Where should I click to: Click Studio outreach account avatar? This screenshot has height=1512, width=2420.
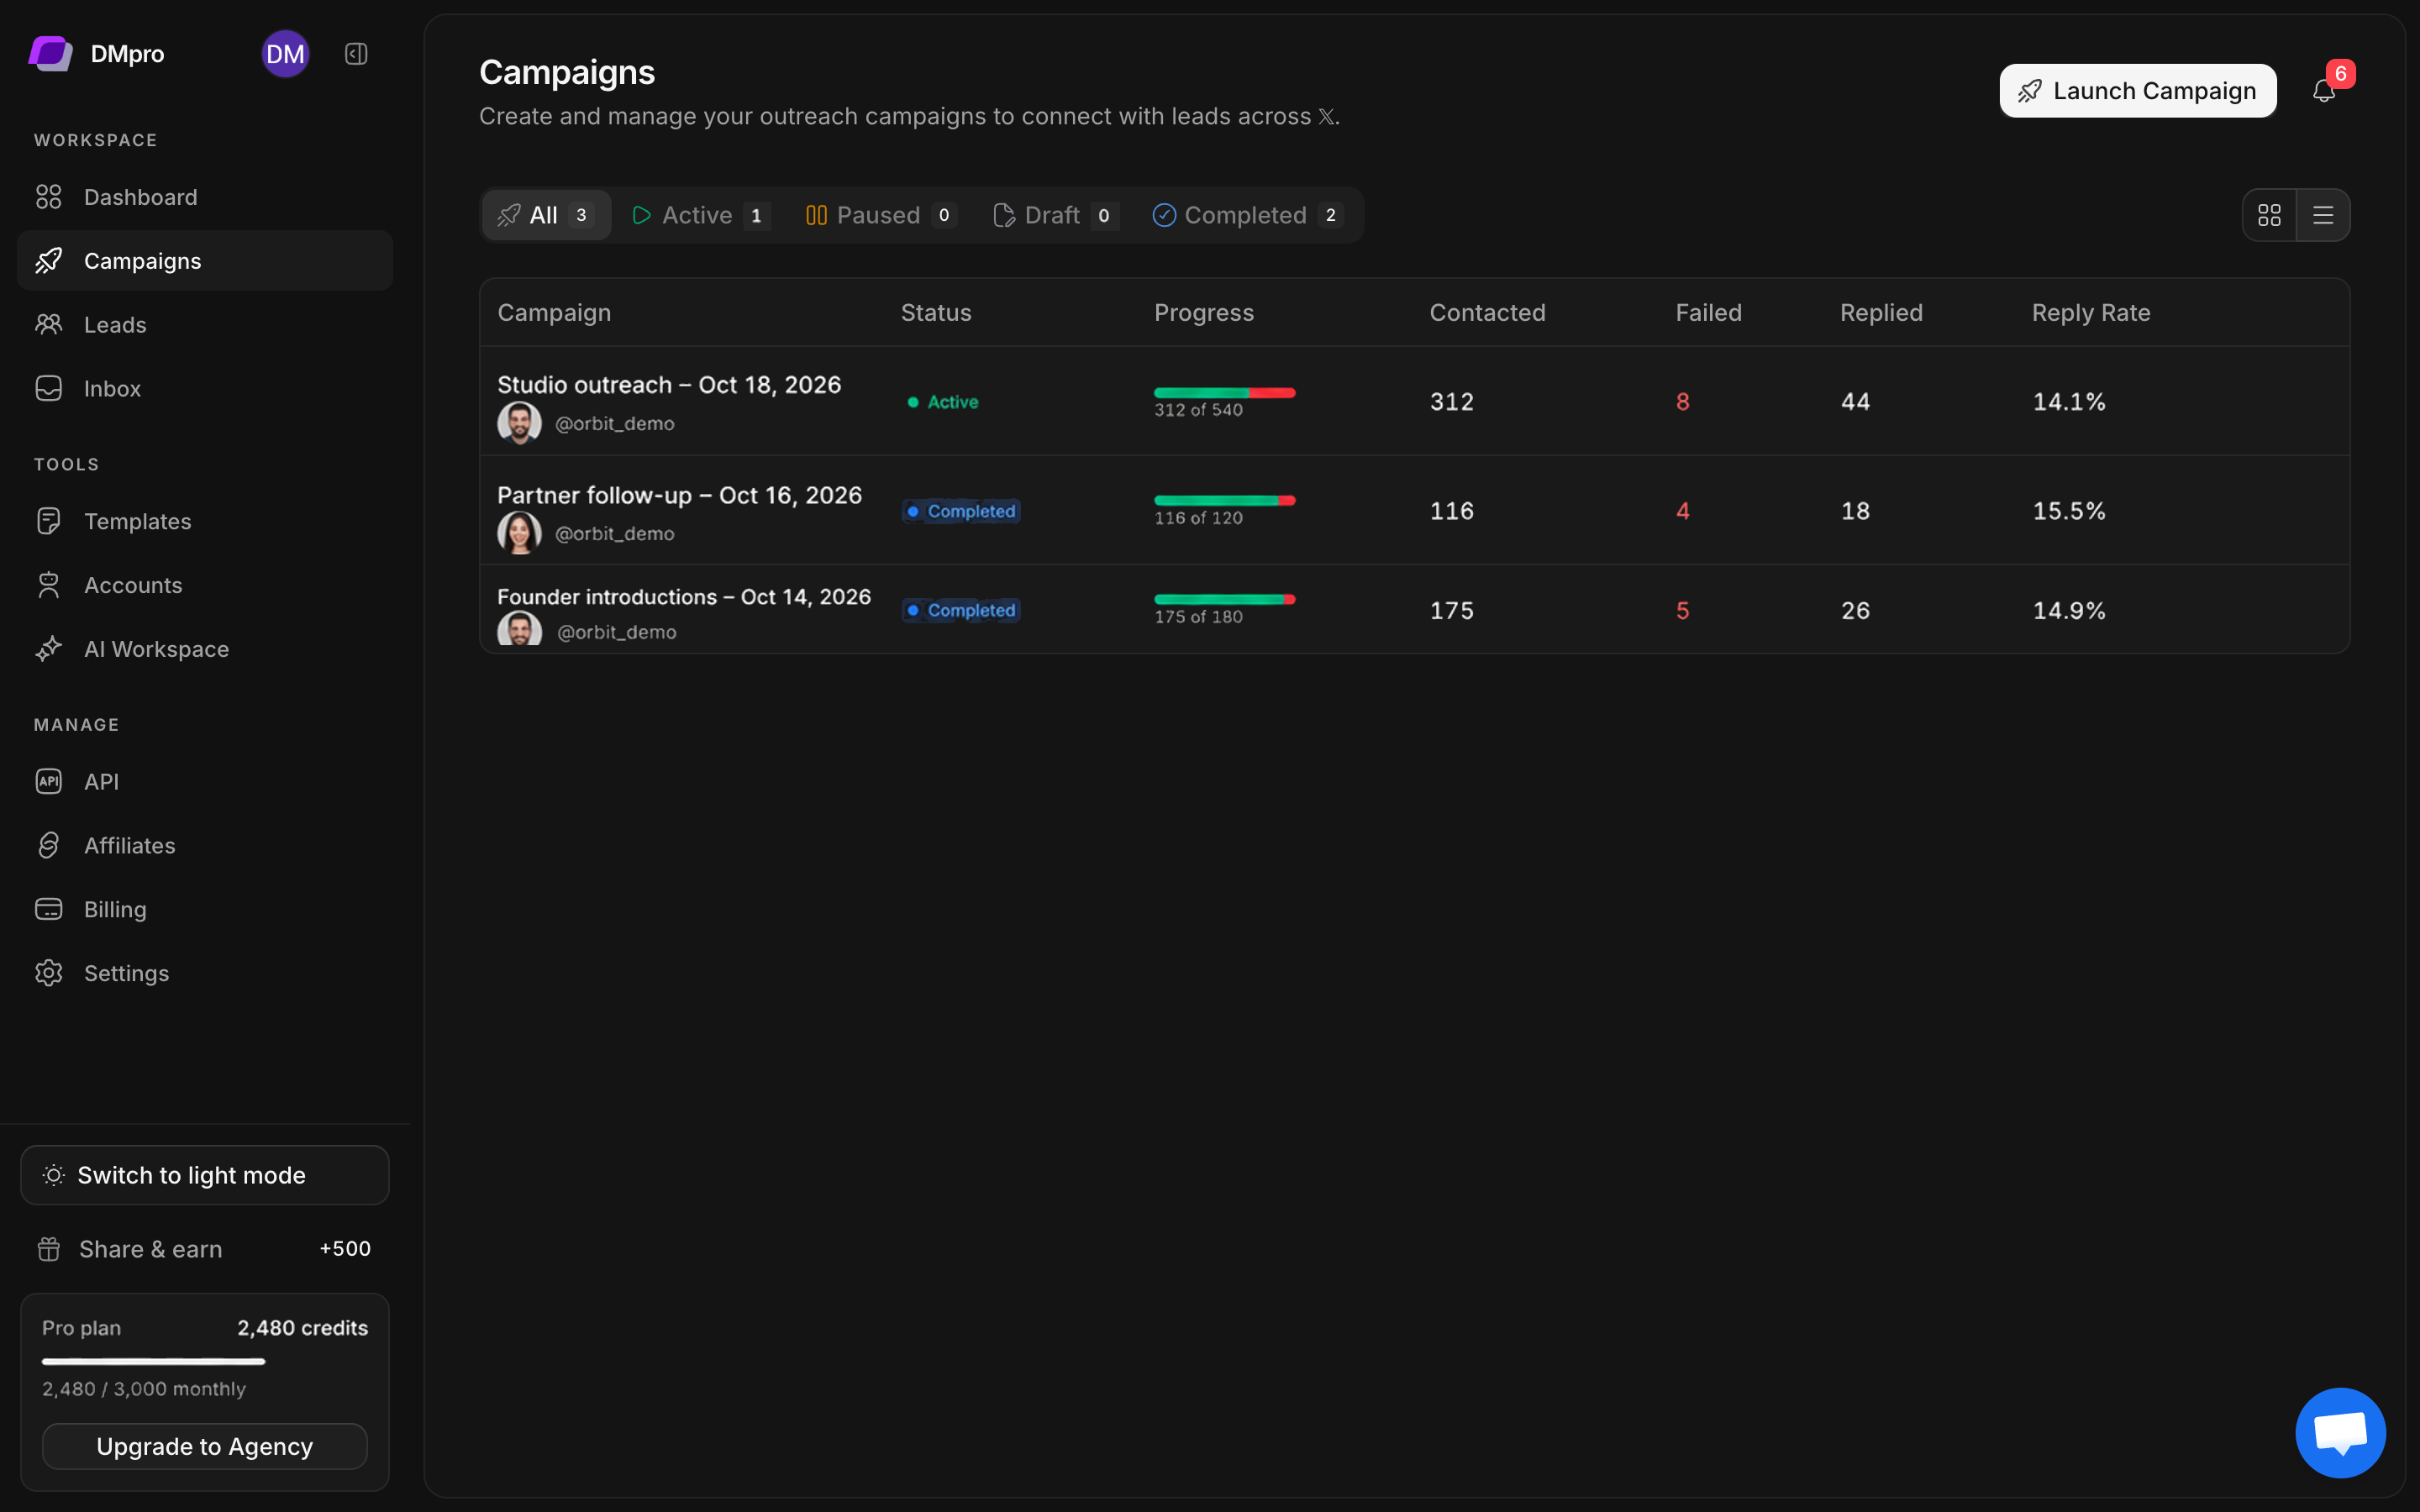(x=519, y=423)
